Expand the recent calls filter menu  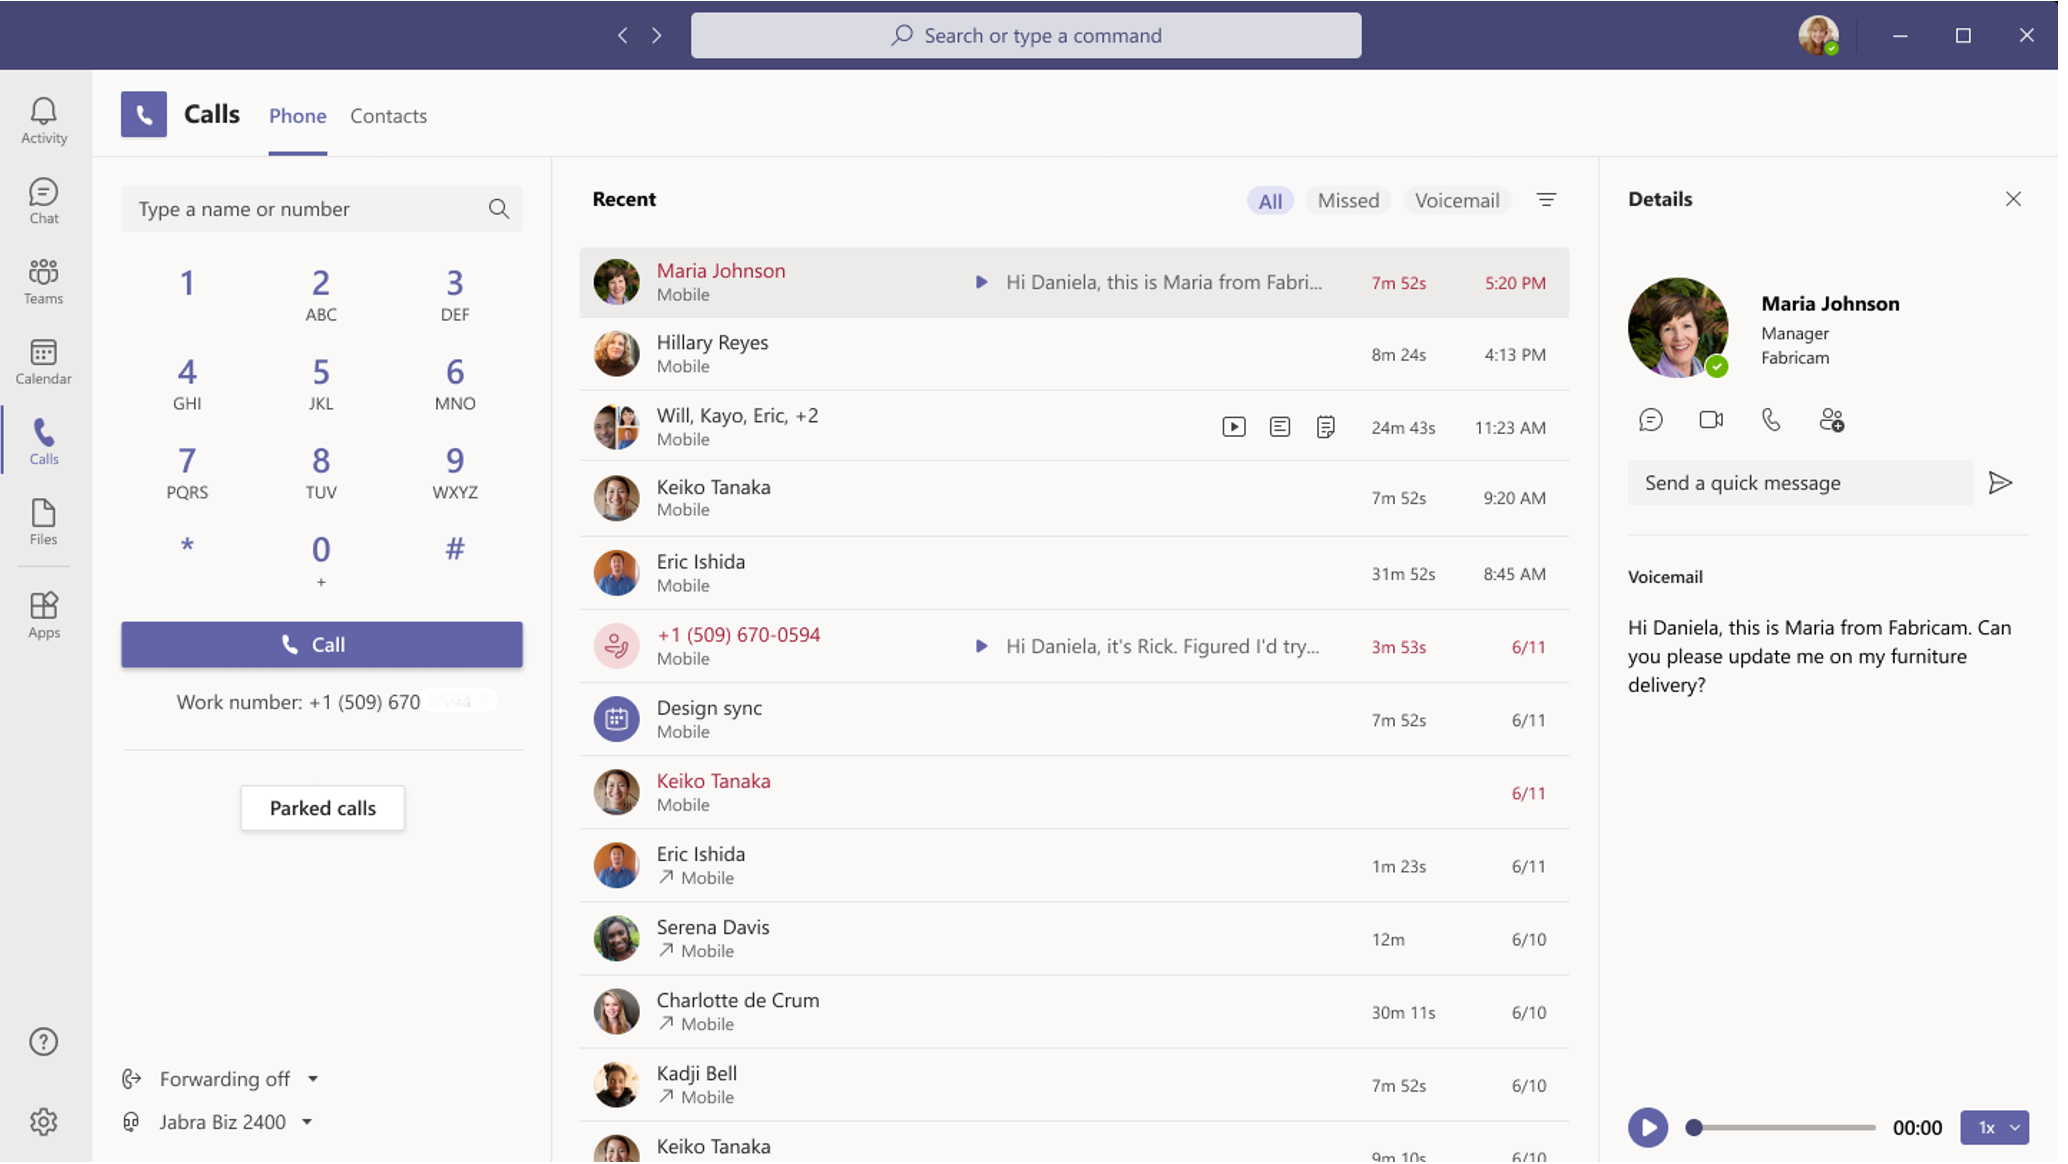click(x=1545, y=199)
